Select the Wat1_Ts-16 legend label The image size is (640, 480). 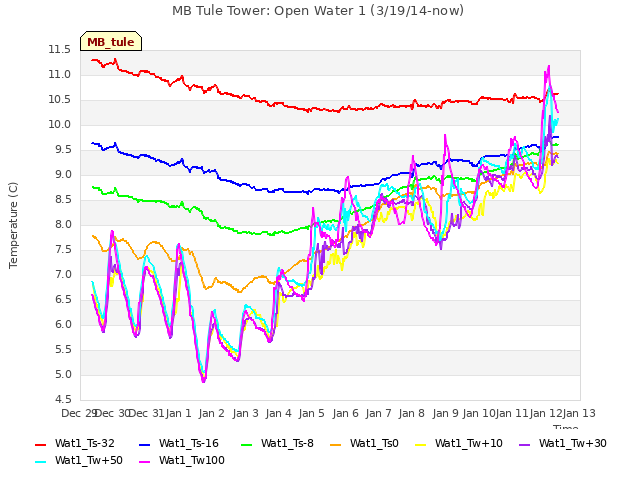[x=189, y=444]
